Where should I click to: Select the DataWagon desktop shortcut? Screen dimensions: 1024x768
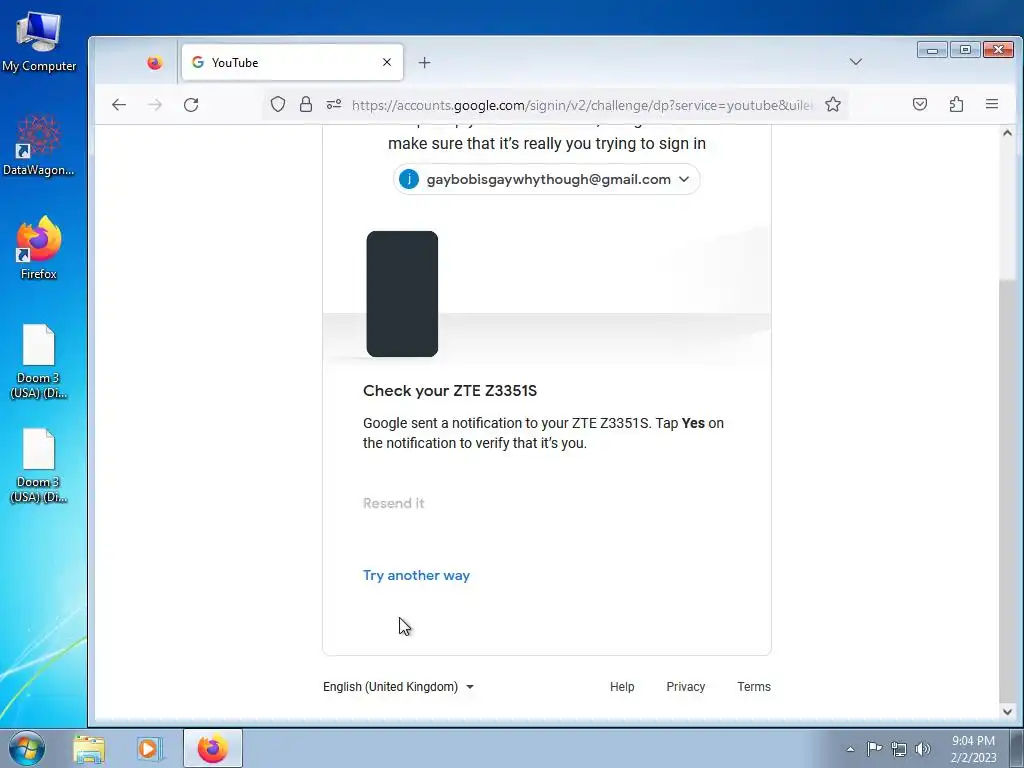(39, 145)
